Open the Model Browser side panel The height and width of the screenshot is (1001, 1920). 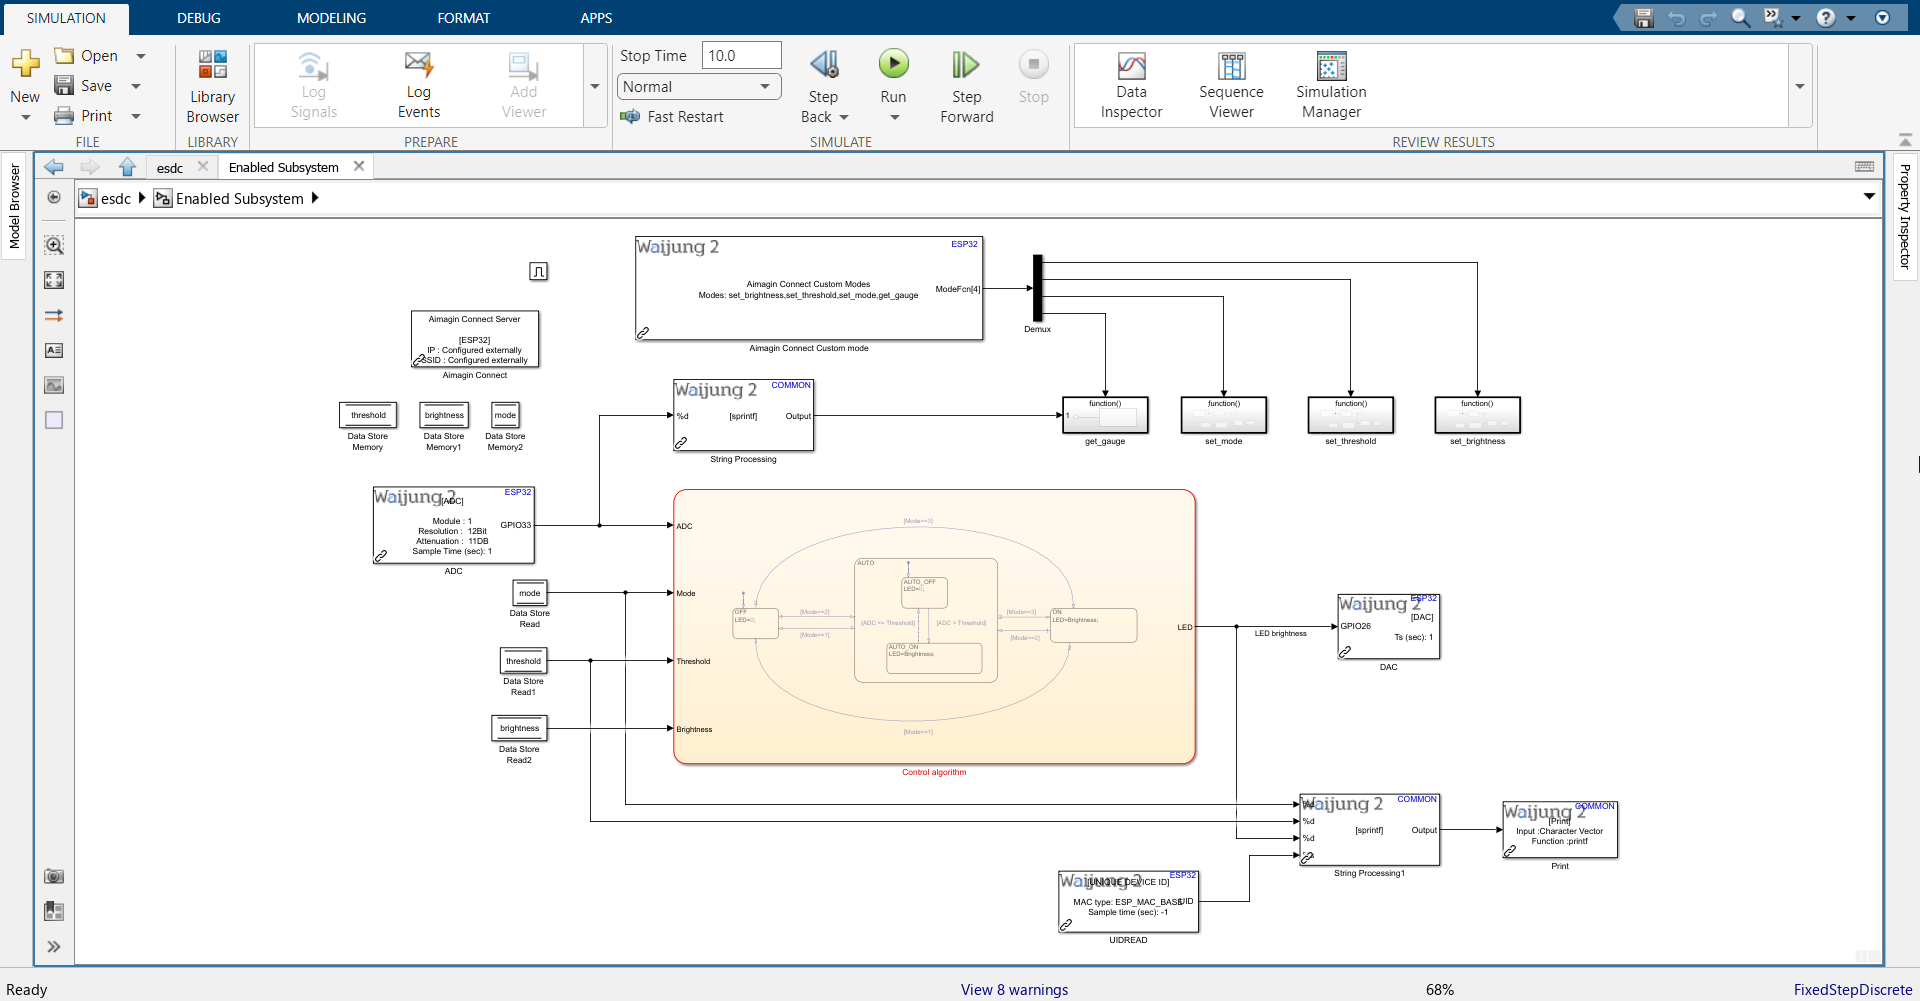pos(14,206)
